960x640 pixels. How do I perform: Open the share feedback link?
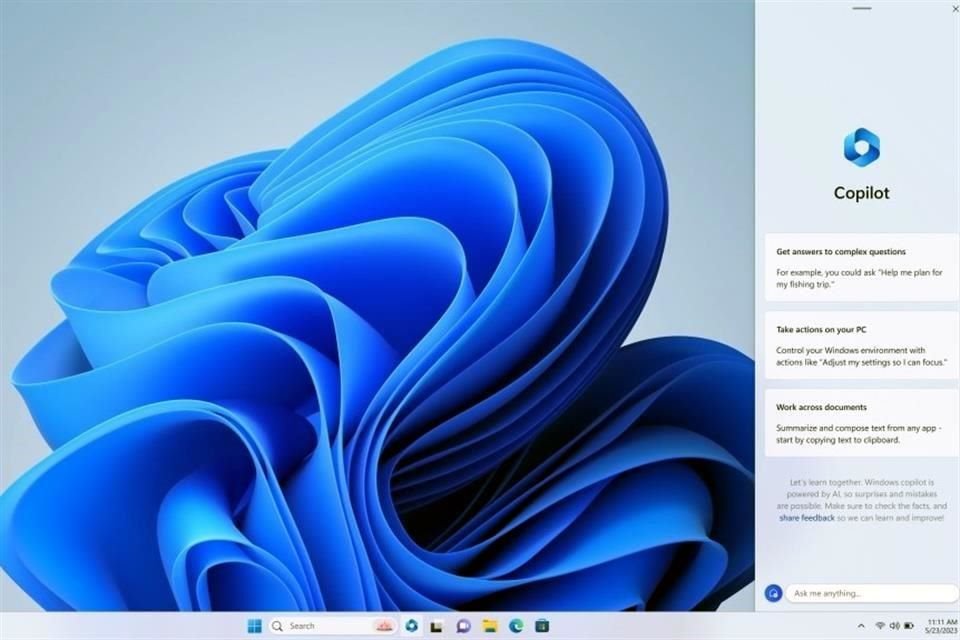point(805,518)
